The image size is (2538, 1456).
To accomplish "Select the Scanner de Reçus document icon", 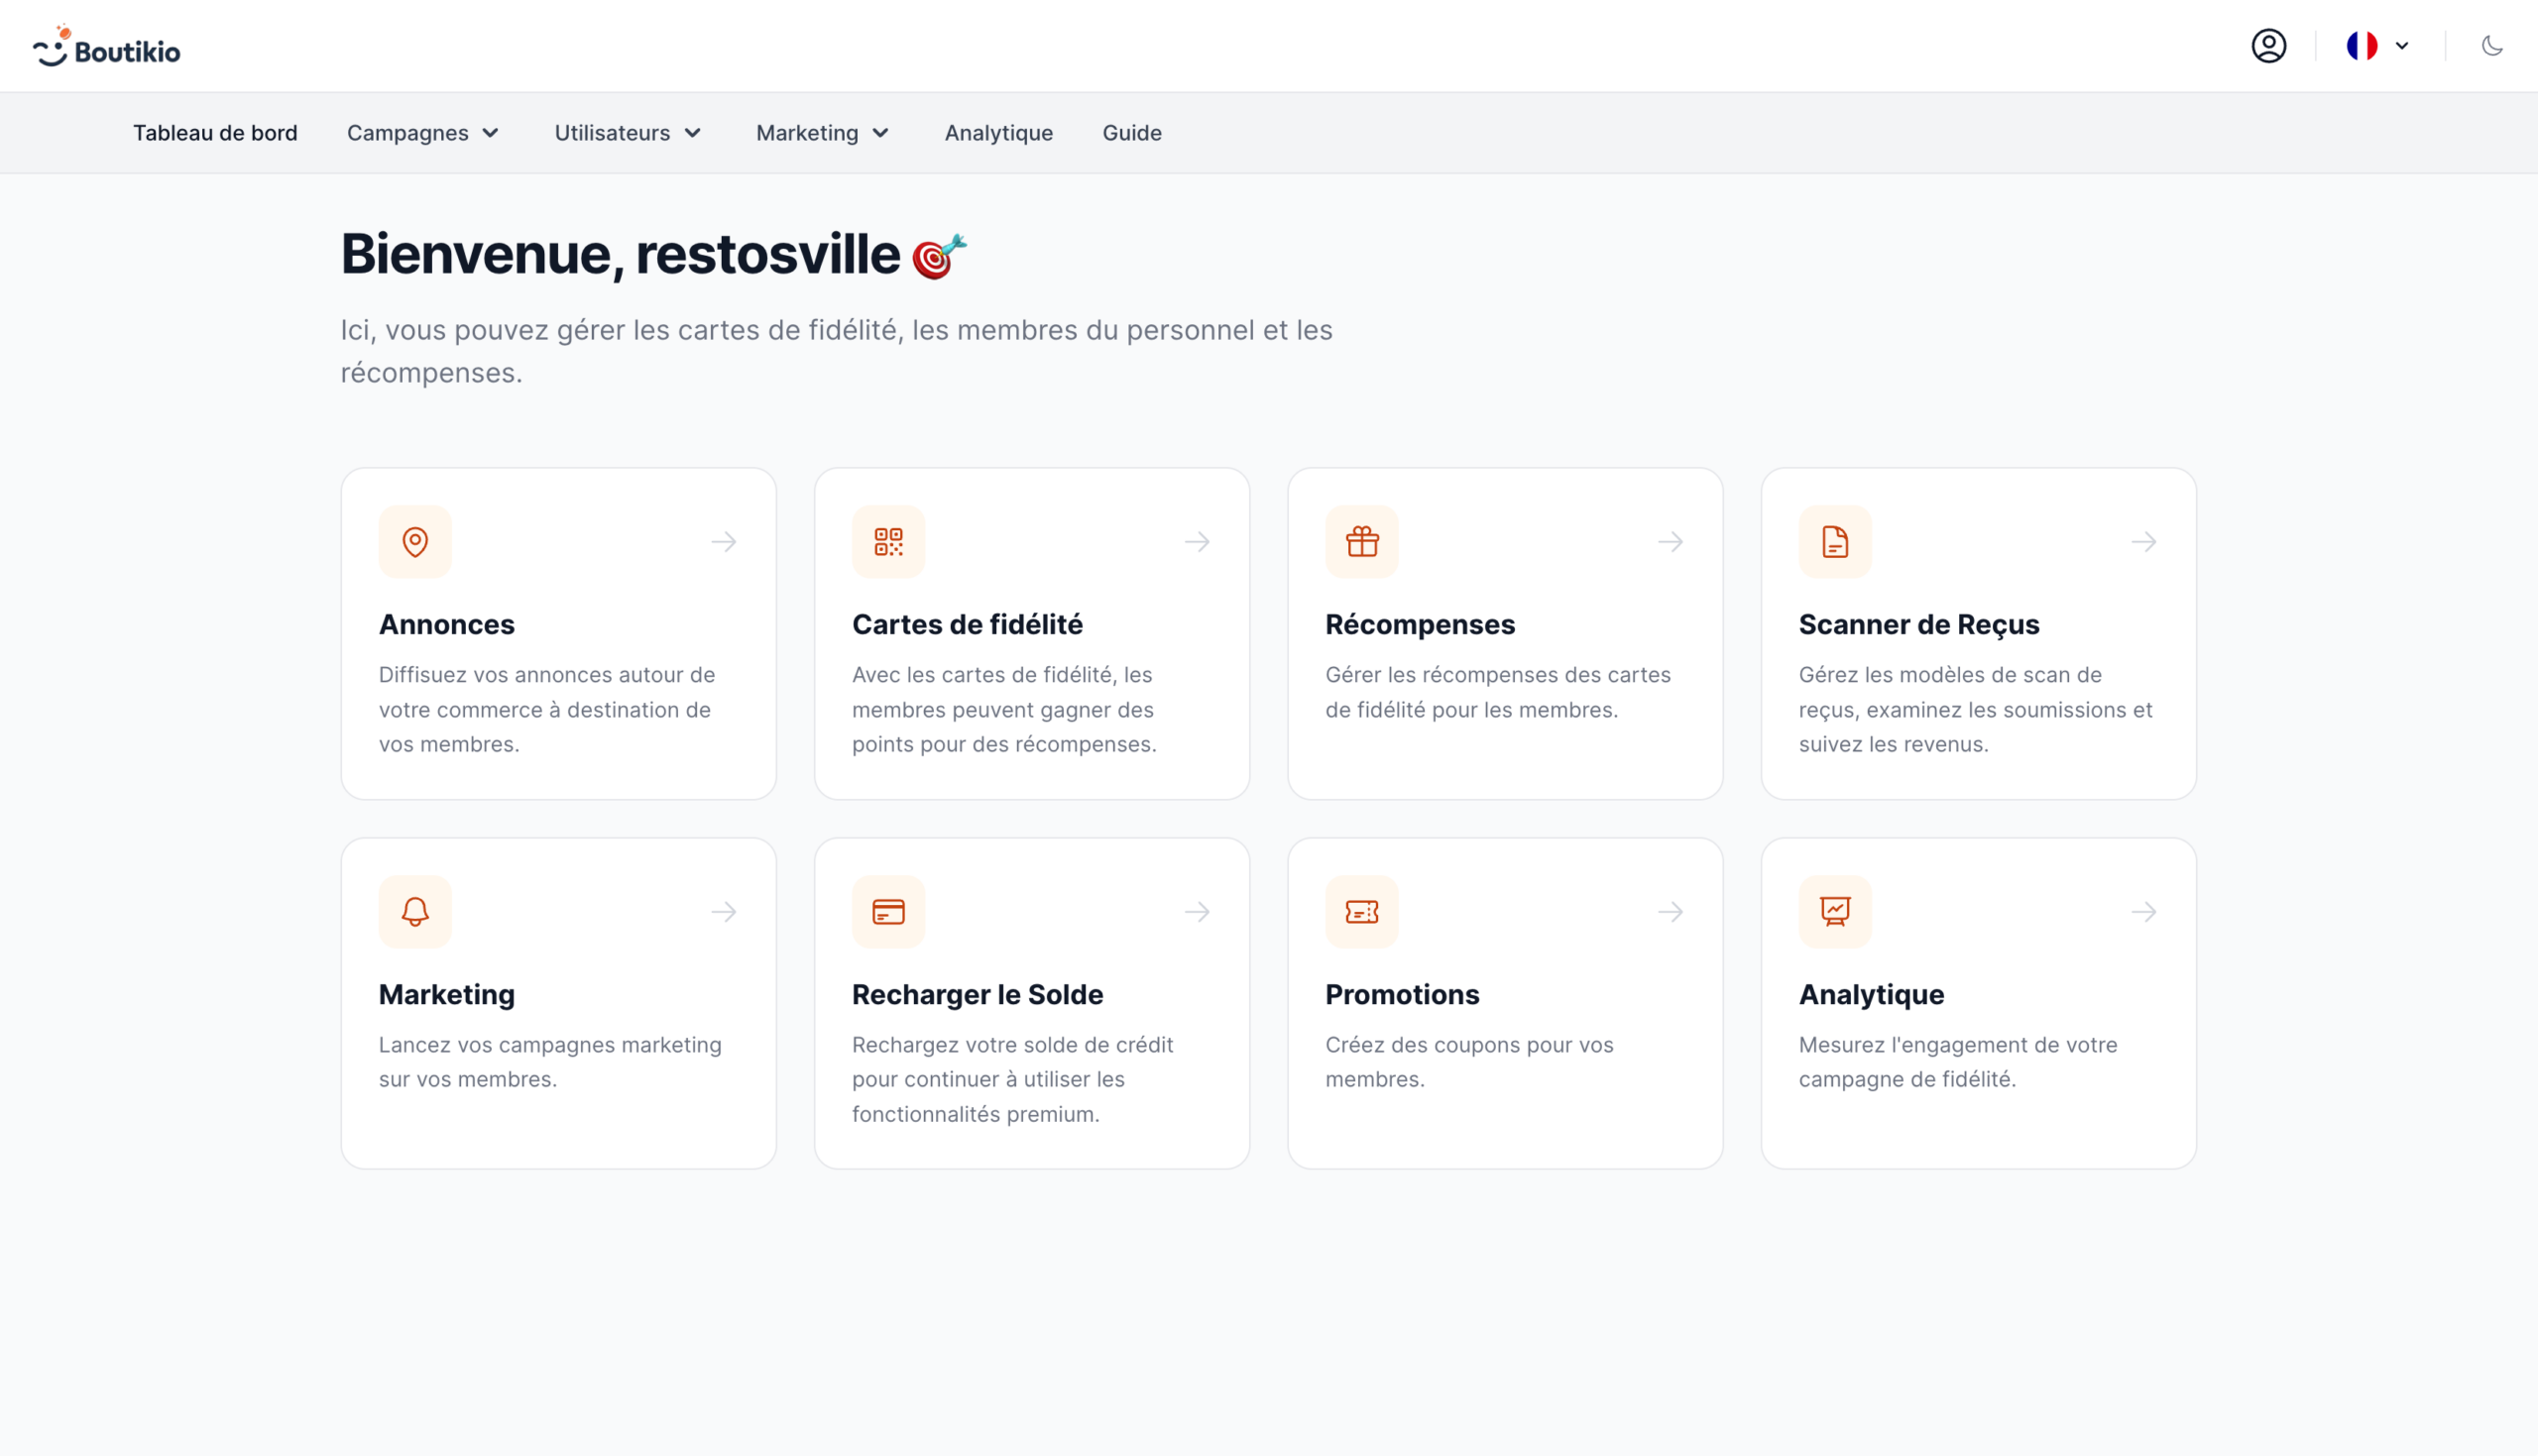I will click(x=1834, y=542).
